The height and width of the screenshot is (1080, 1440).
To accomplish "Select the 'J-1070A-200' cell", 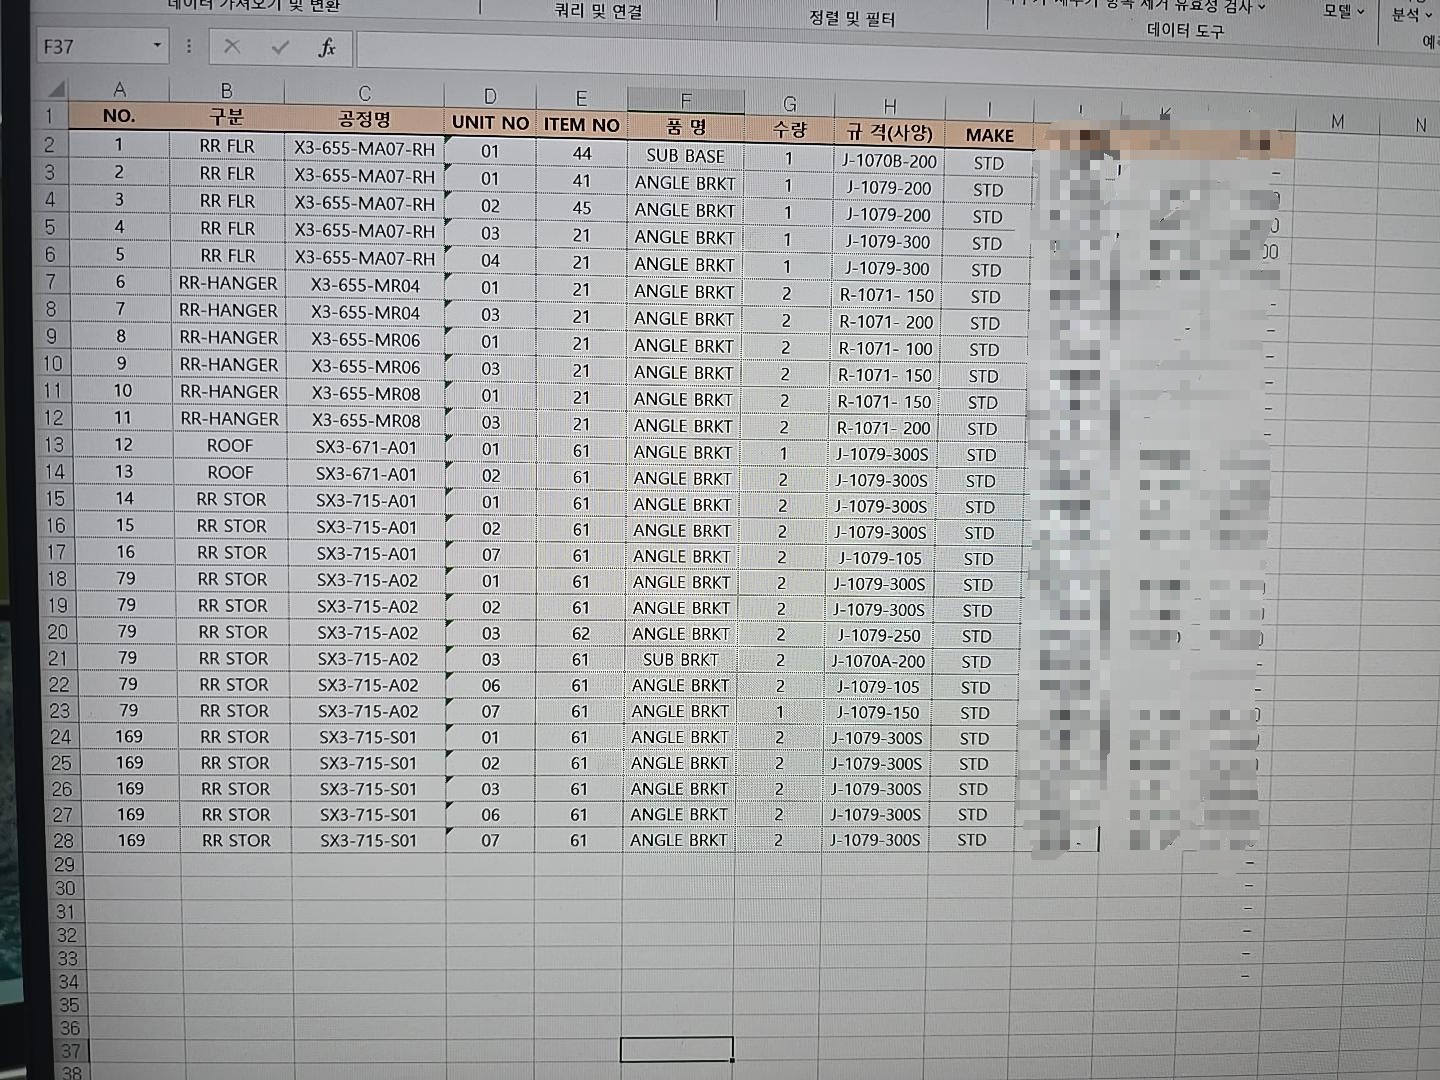I will [x=877, y=661].
